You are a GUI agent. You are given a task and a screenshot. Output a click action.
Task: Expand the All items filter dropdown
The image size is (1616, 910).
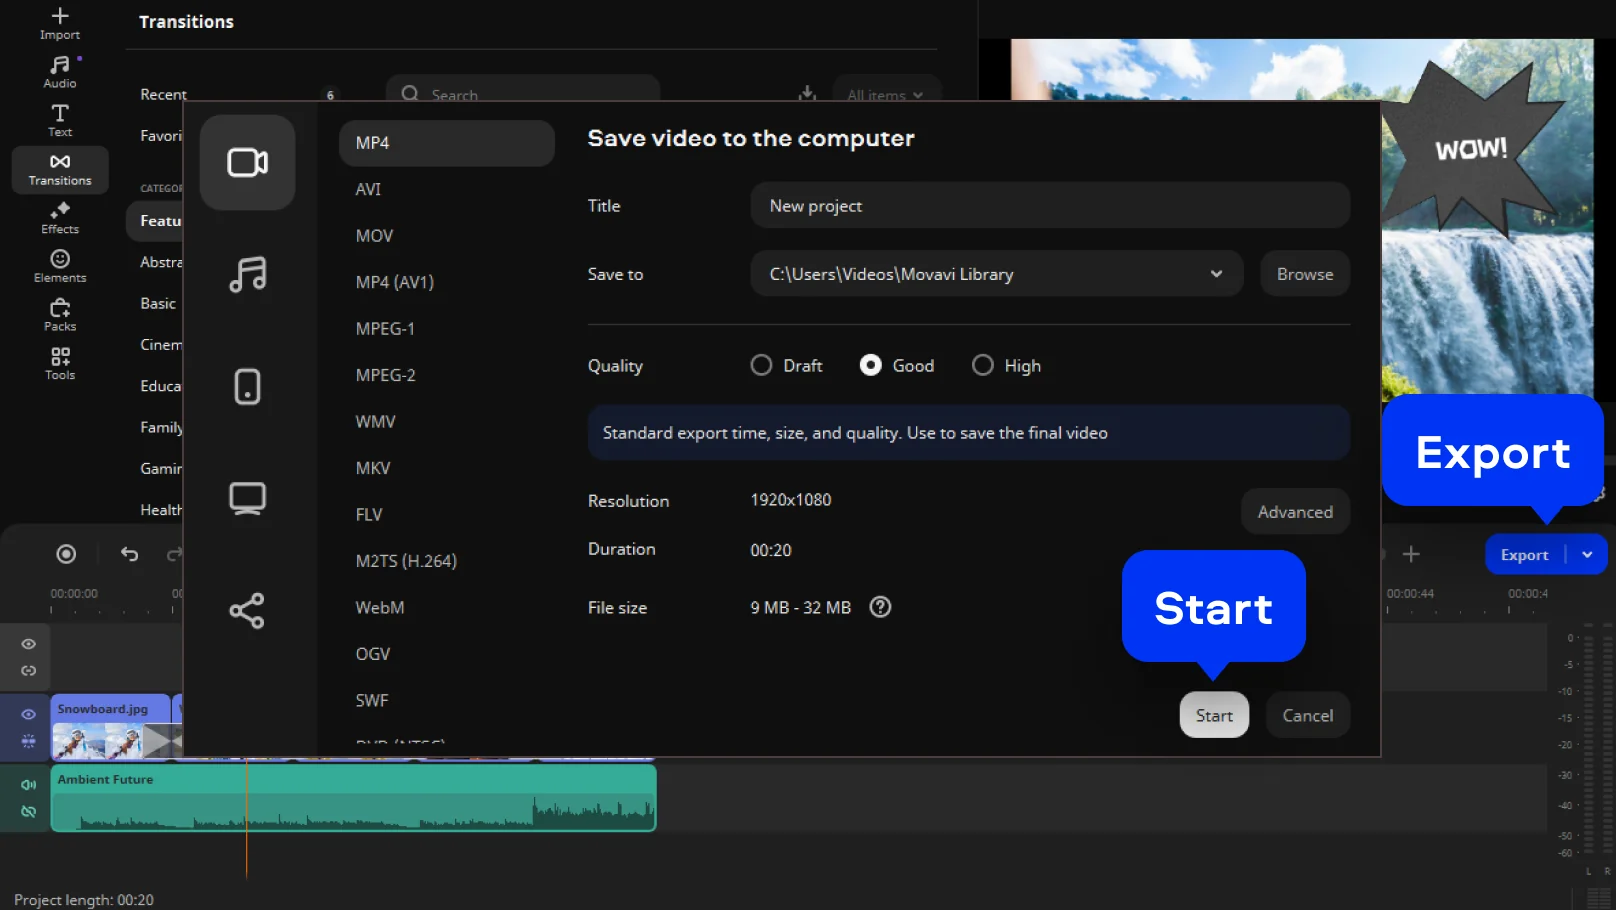[885, 95]
